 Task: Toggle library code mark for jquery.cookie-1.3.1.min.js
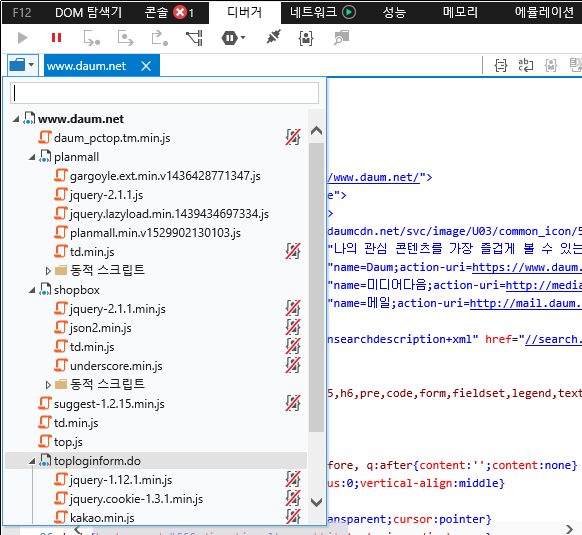point(293,498)
